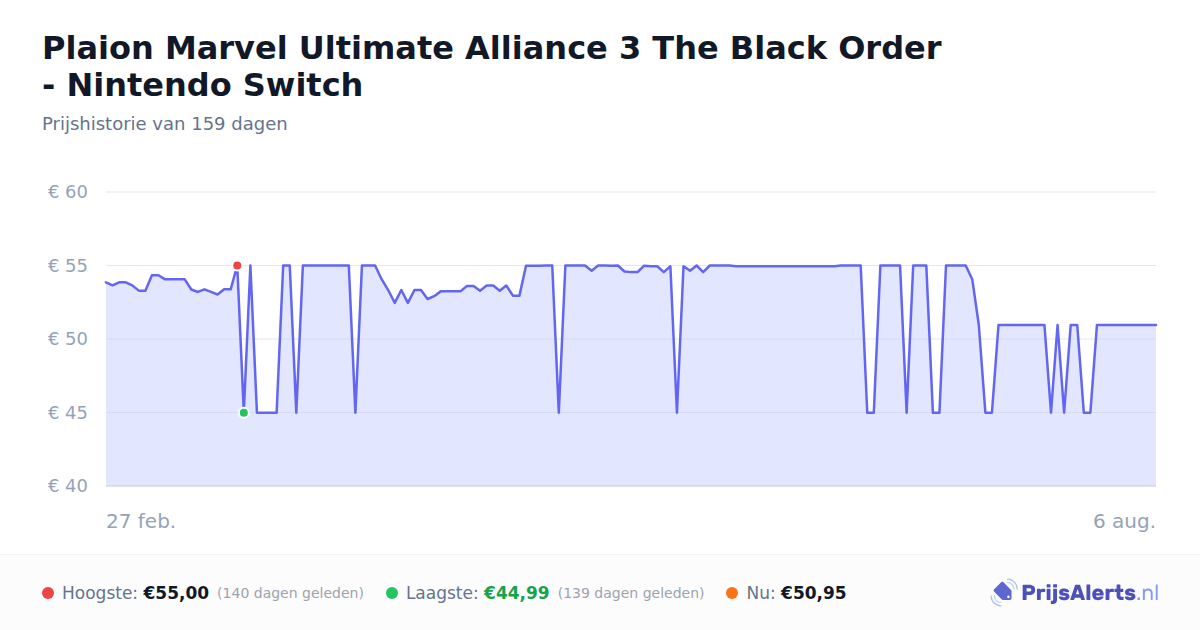Click the 140 dagen geleden note

[x=290, y=593]
